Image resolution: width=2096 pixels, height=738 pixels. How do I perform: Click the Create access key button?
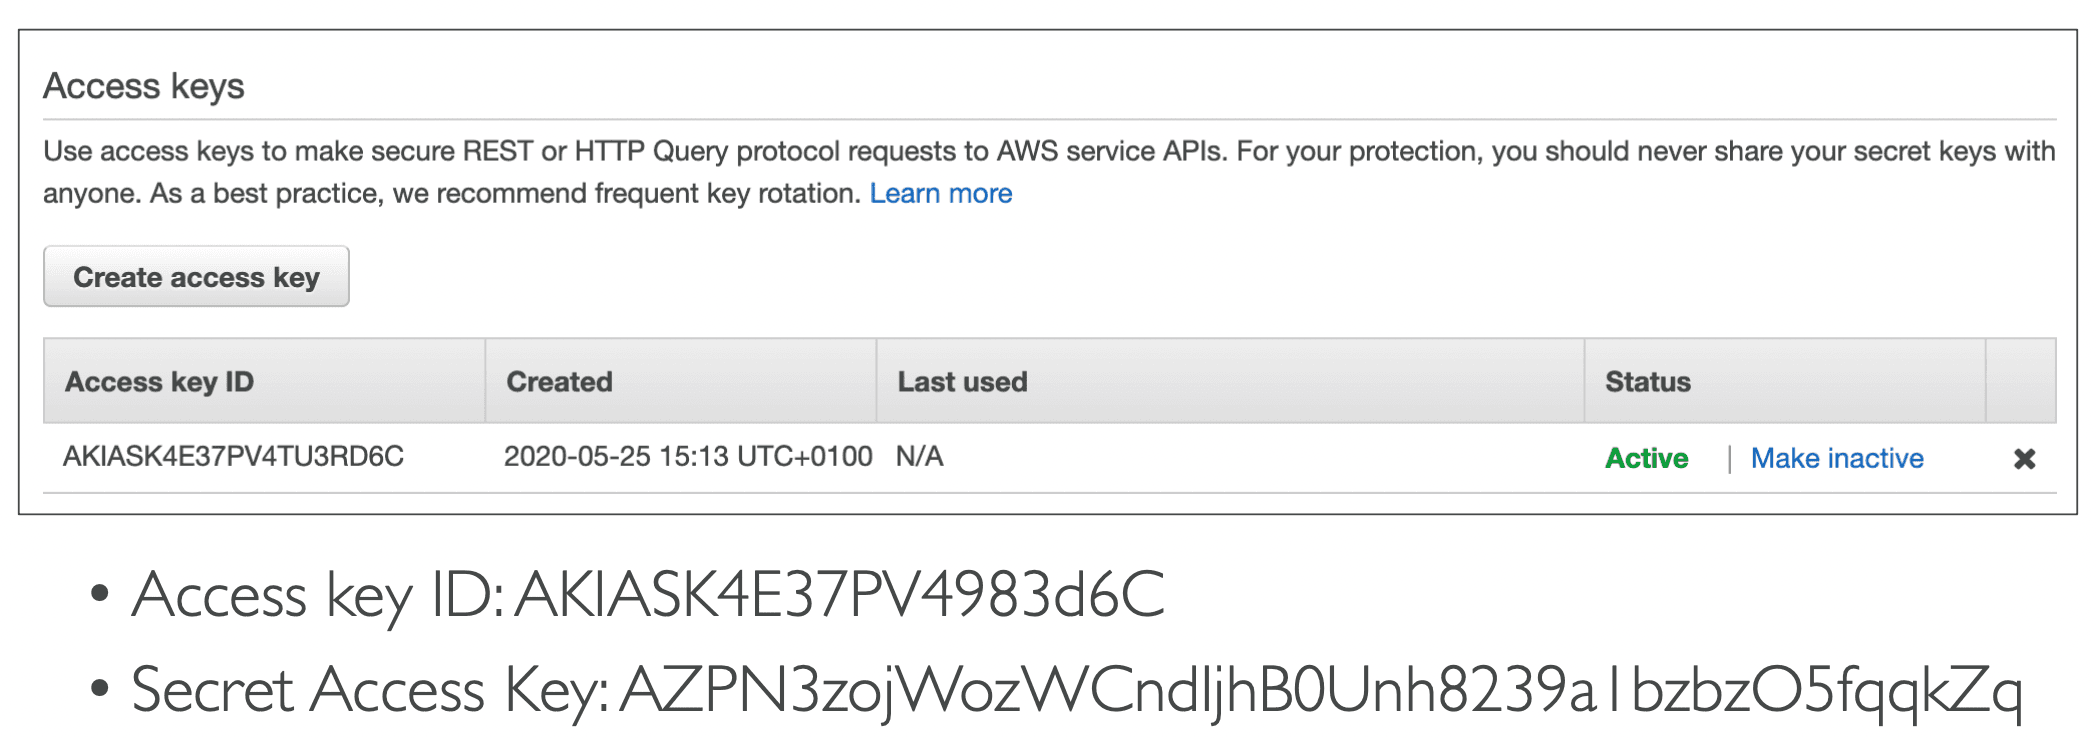click(196, 277)
